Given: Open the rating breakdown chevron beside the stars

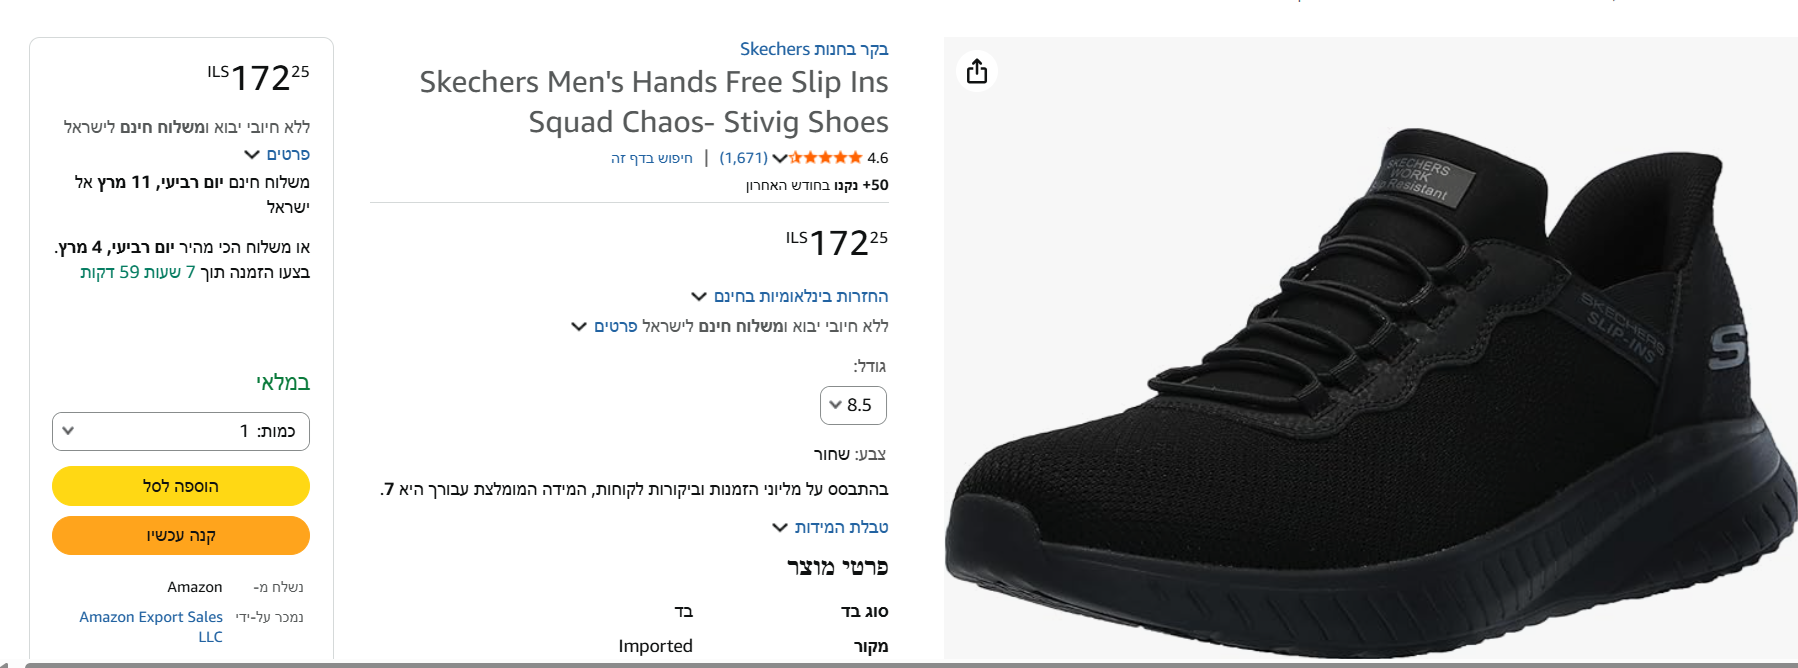Looking at the screenshot, I should (780, 158).
